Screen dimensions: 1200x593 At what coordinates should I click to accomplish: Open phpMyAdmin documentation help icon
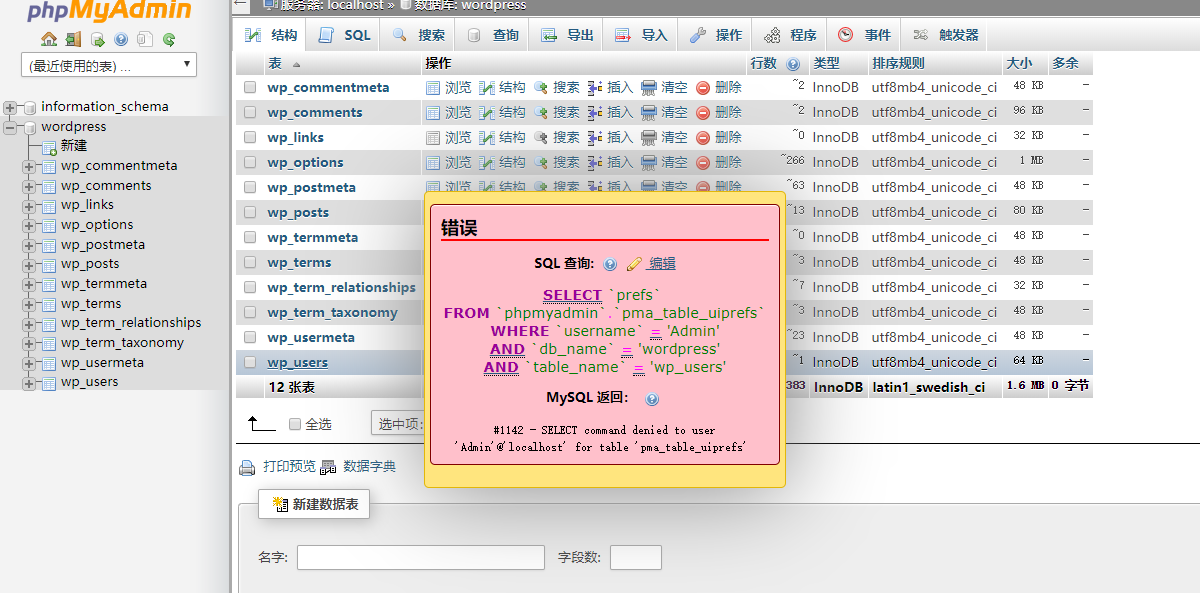pos(121,40)
